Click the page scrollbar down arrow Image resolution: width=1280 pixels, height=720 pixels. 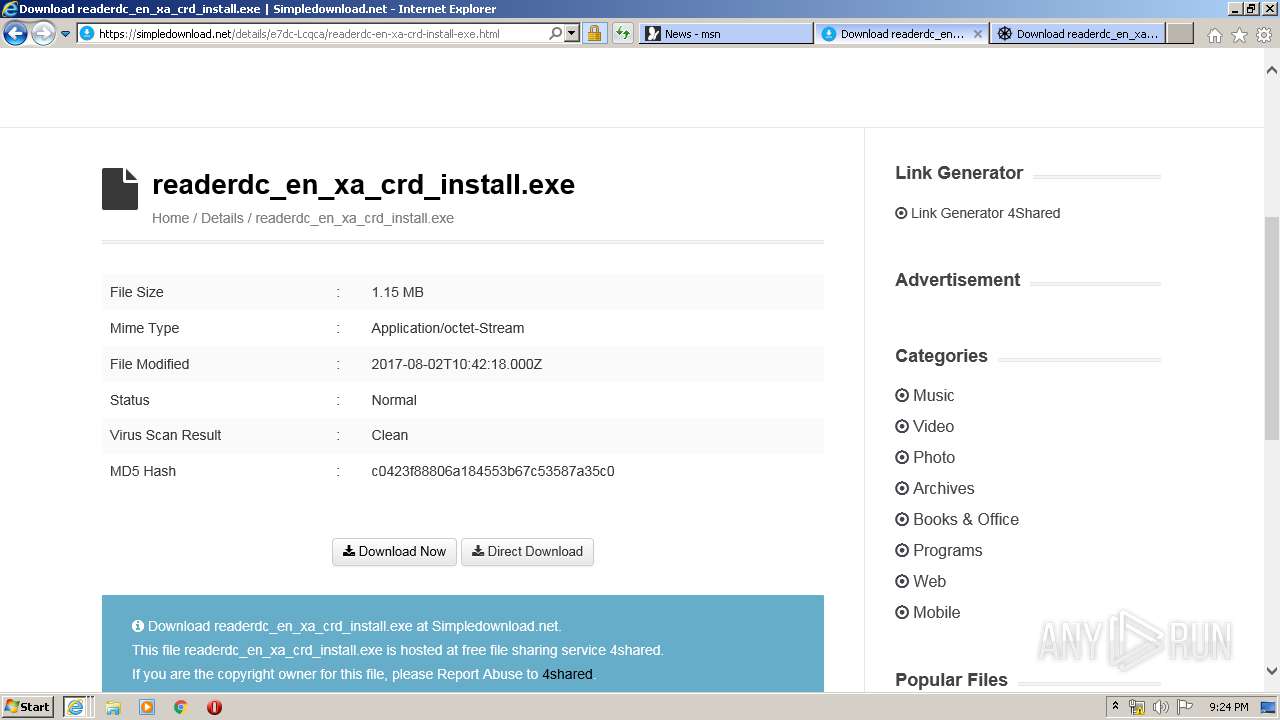point(1272,671)
